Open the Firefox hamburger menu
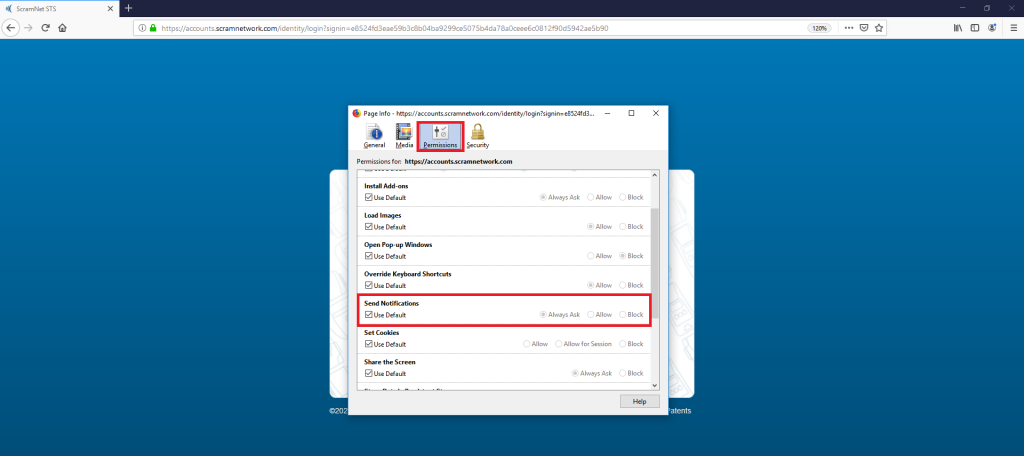Image resolution: width=1024 pixels, height=456 pixels. (1010, 28)
